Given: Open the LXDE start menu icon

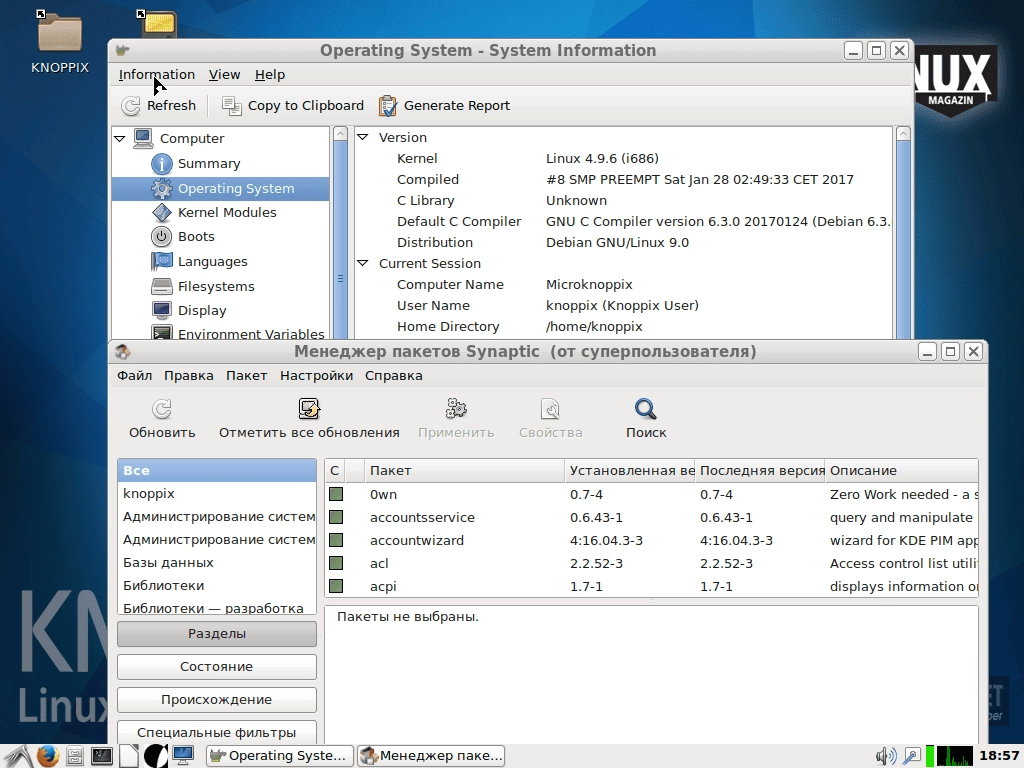Looking at the screenshot, I should (x=16, y=756).
